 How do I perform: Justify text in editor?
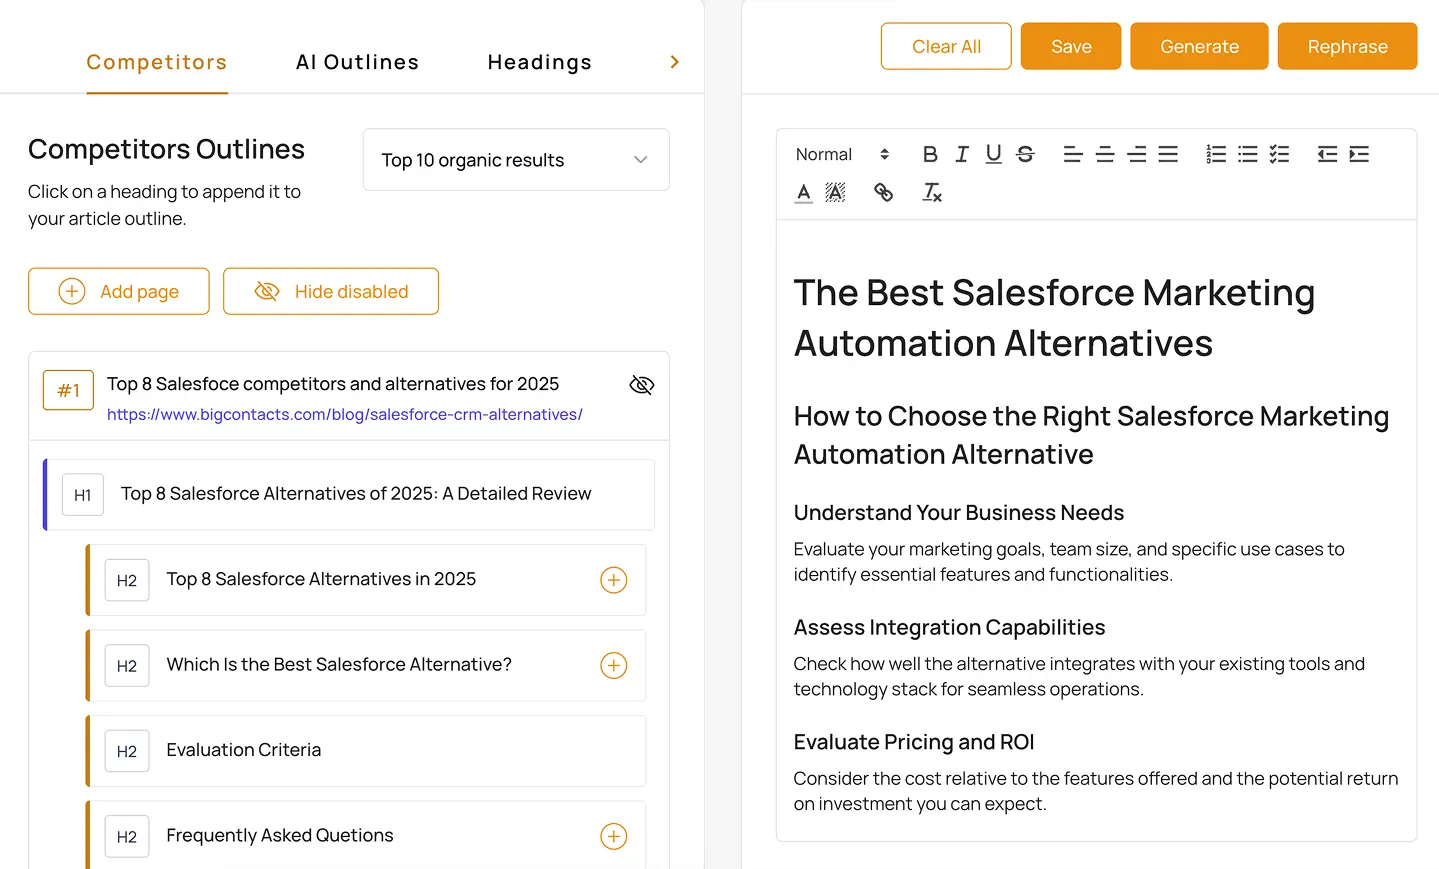click(x=1168, y=154)
